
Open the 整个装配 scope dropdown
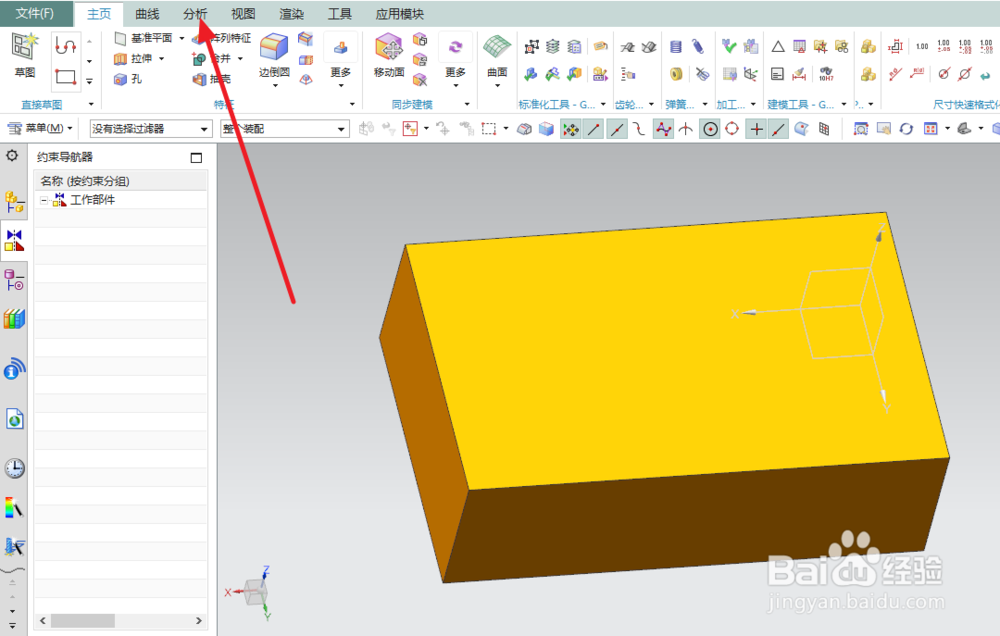285,129
